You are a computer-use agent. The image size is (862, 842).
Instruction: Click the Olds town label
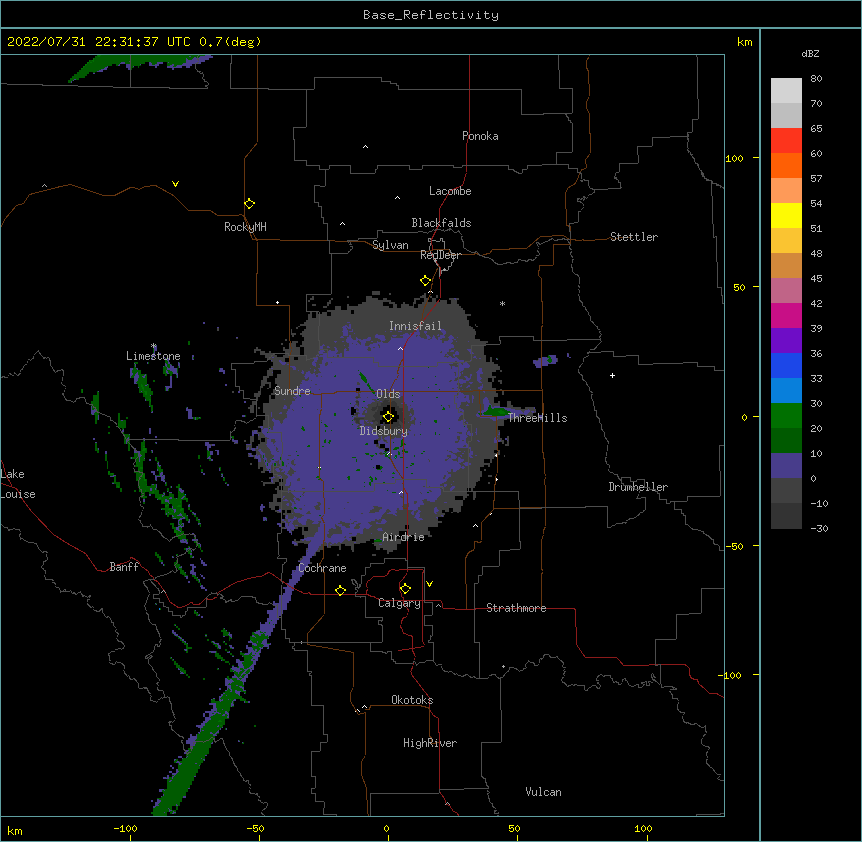tap(388, 394)
